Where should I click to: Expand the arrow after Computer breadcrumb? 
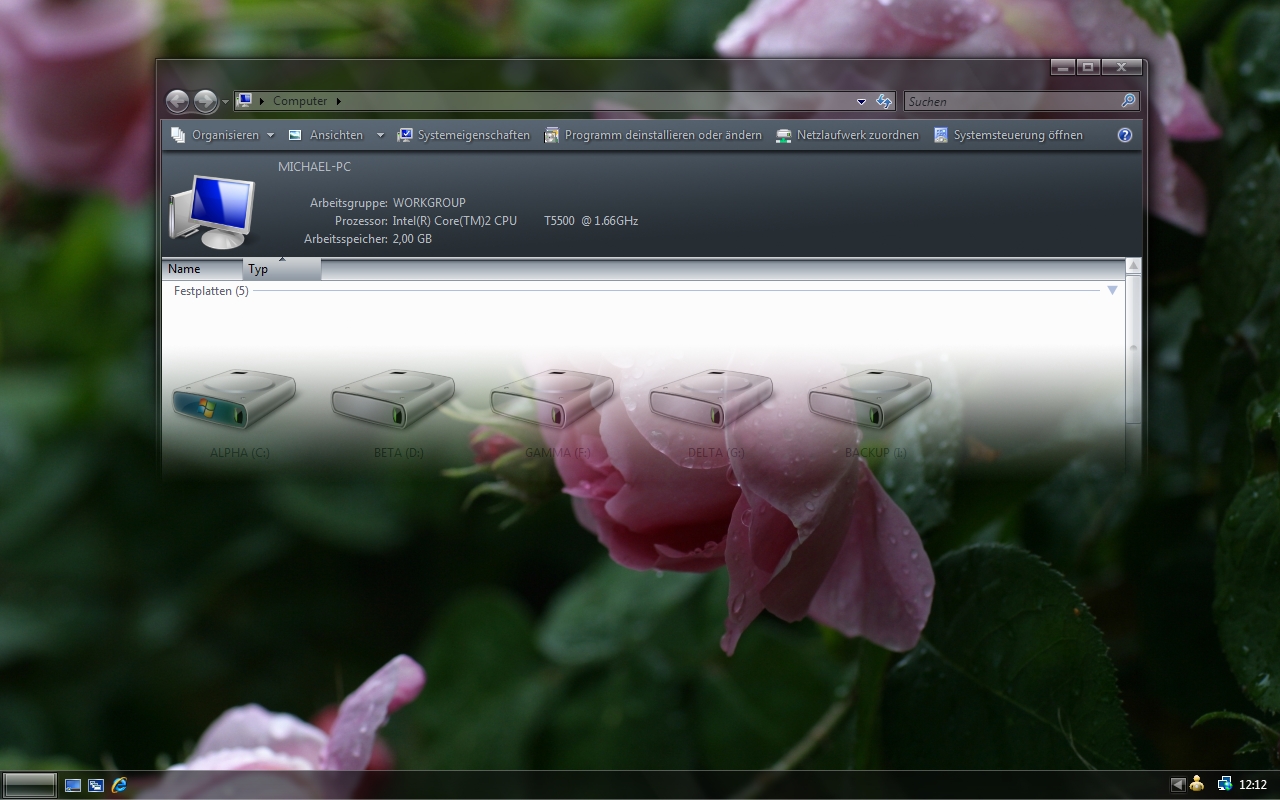tap(339, 101)
